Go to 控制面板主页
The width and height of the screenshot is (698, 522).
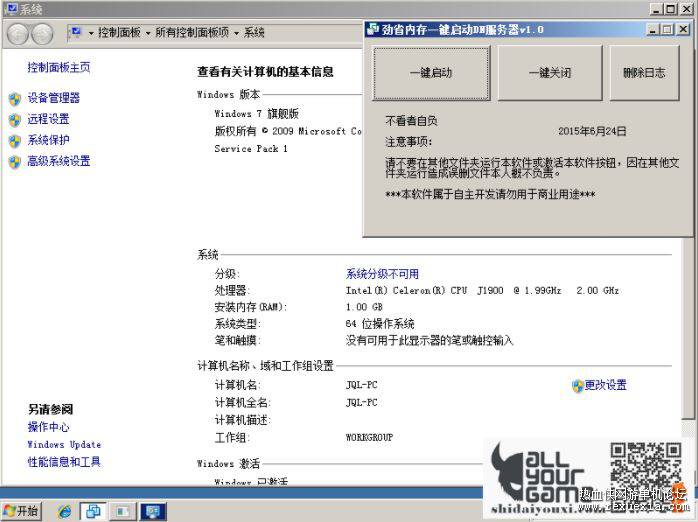pos(59,67)
